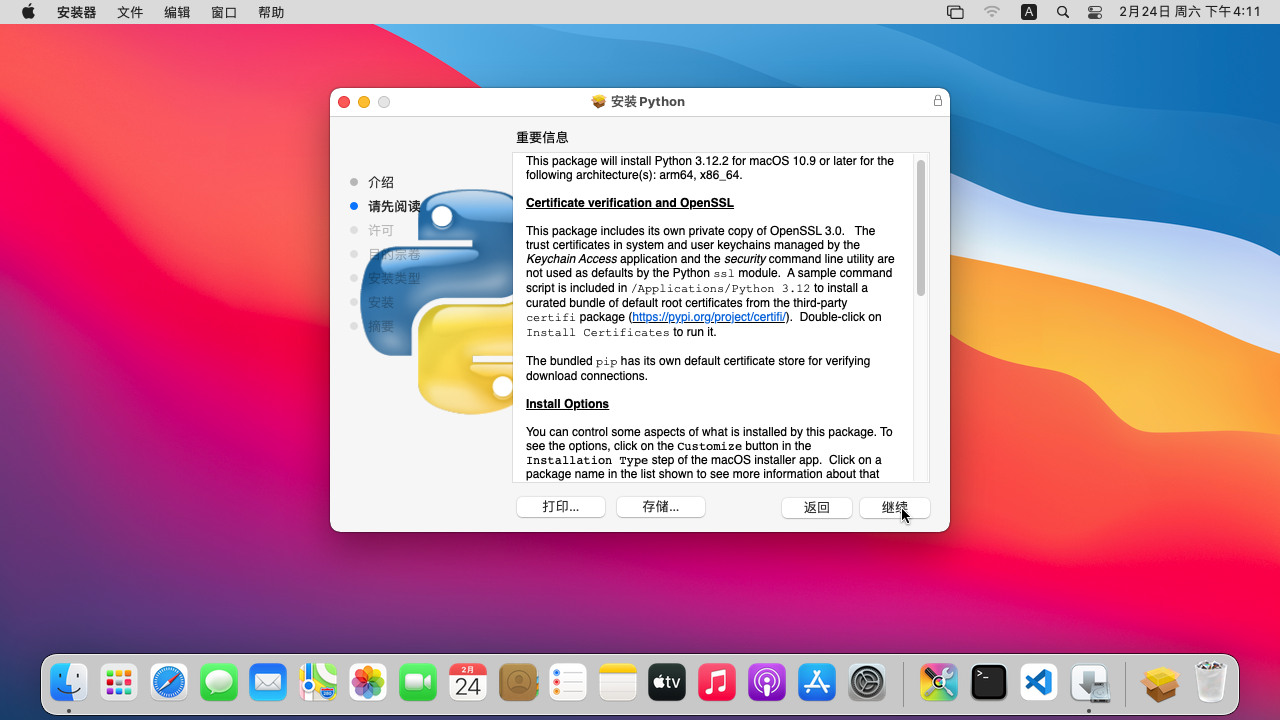Open Finder in the Dock
Screen dimensions: 1280x720
[69, 683]
